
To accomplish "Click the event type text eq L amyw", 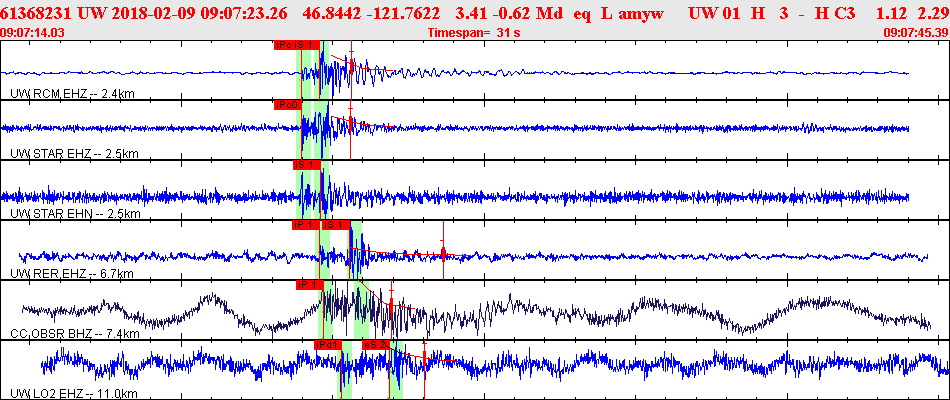I will tap(619, 12).
